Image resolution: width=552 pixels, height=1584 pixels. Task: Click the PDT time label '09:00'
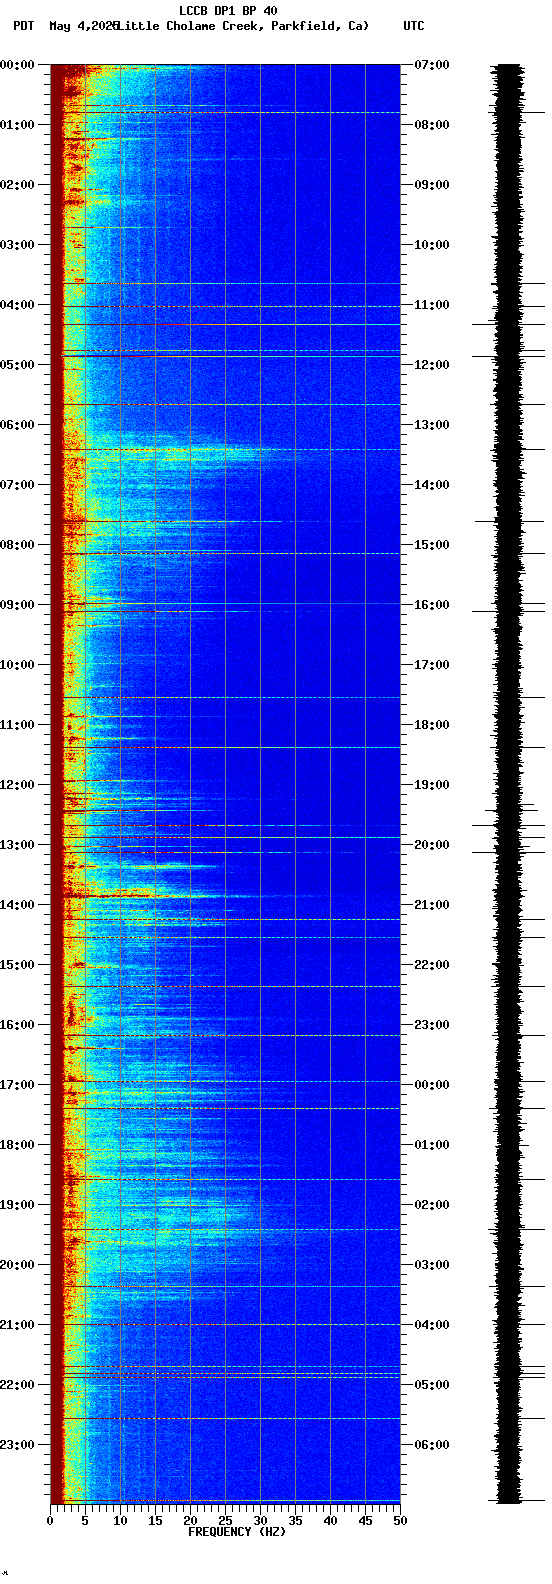pyautogui.click(x=17, y=605)
